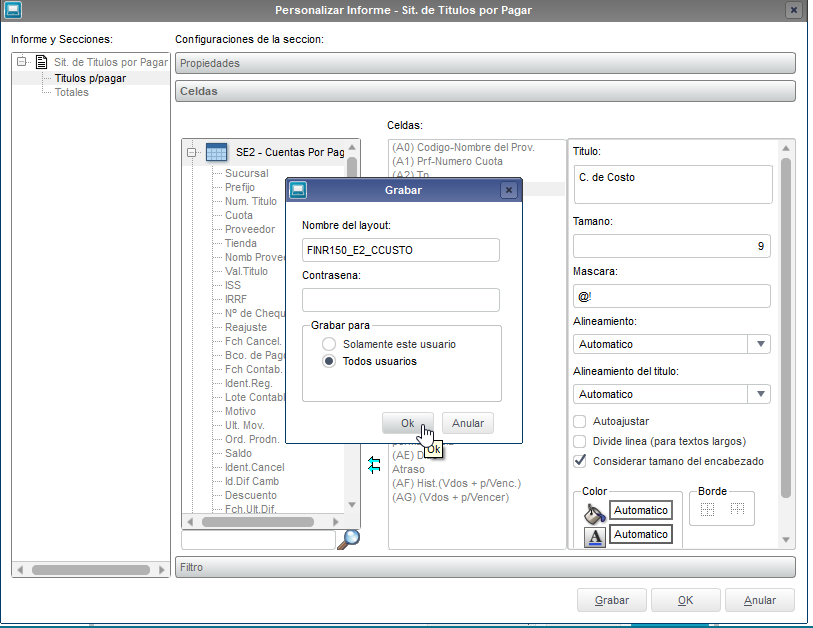
Task: Select Solamente este usuario radio option
Action: (x=329, y=344)
